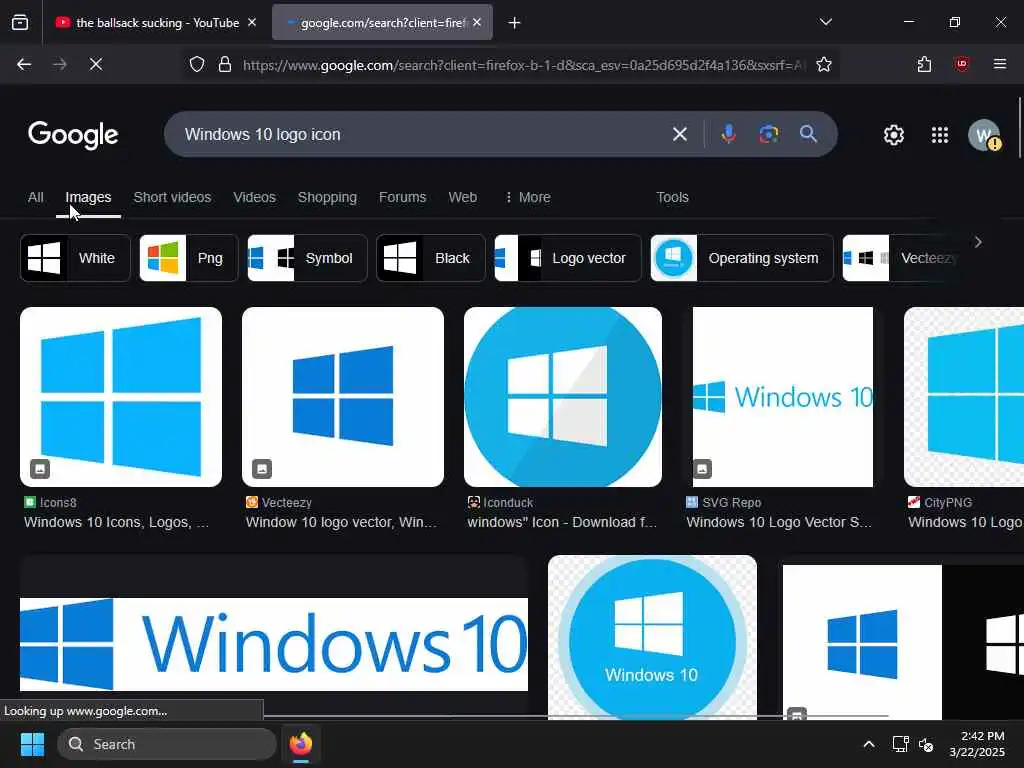
Task: Click the site security padlock icon
Action: pyautogui.click(x=225, y=64)
